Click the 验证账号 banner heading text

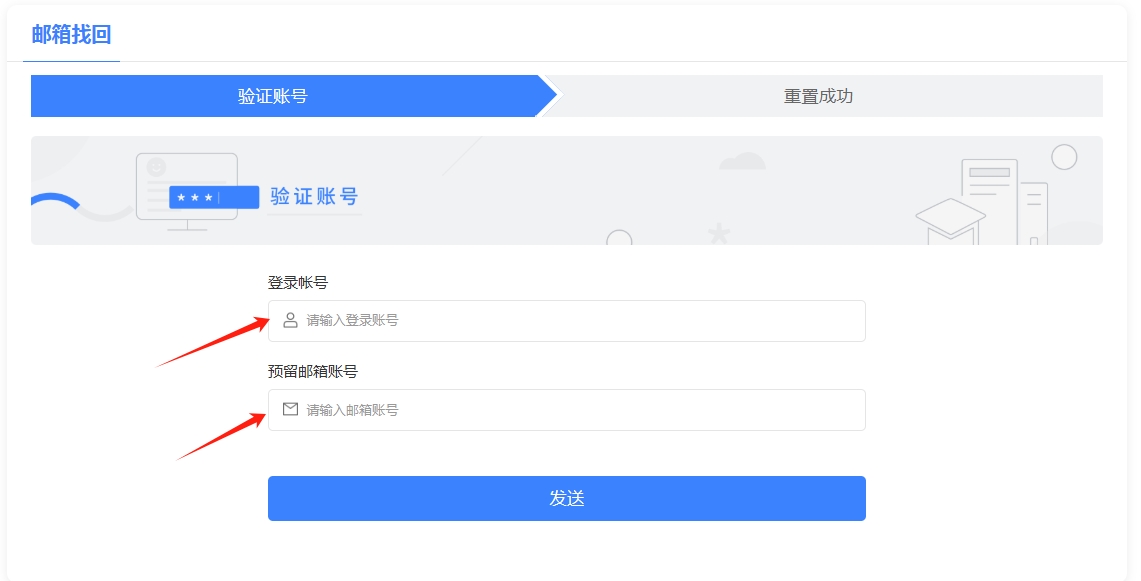click(314, 197)
